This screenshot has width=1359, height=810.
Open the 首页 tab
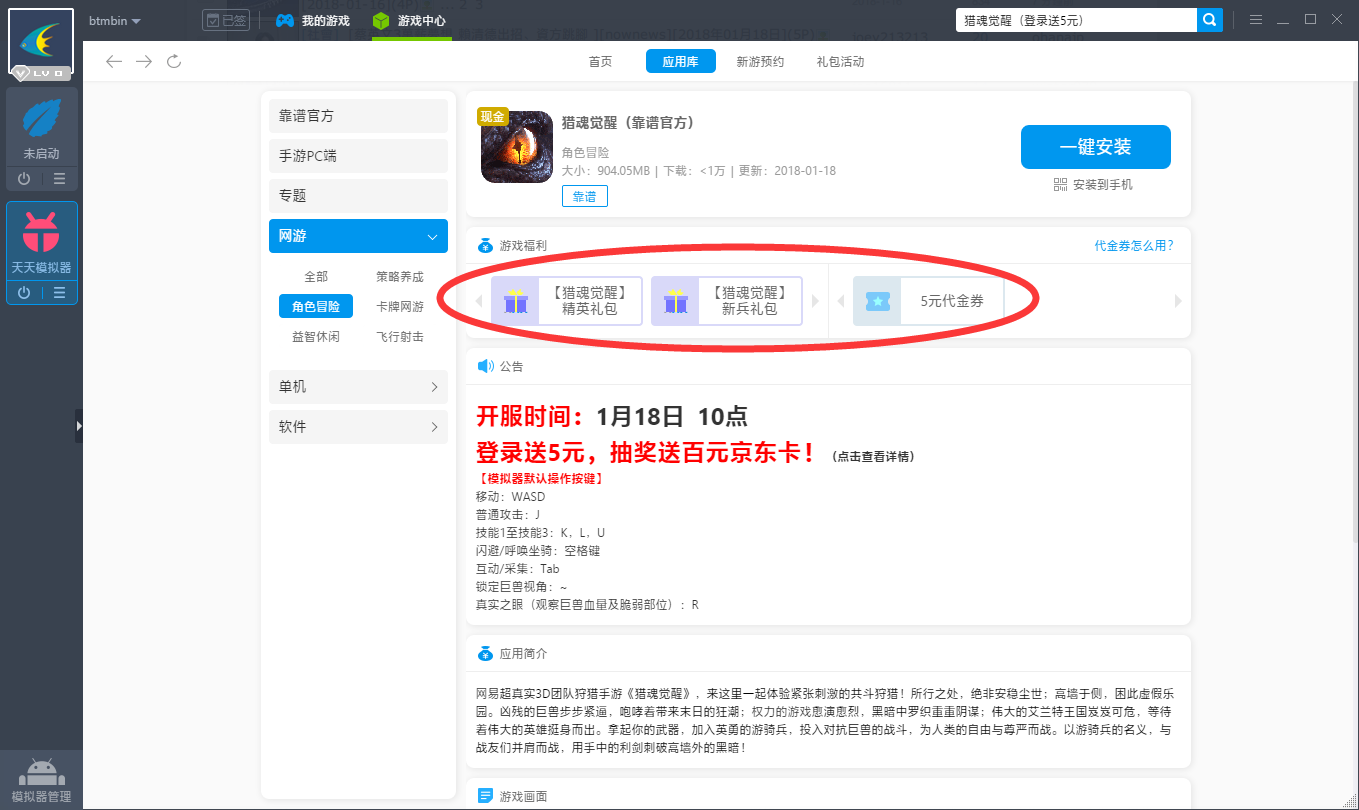600,62
